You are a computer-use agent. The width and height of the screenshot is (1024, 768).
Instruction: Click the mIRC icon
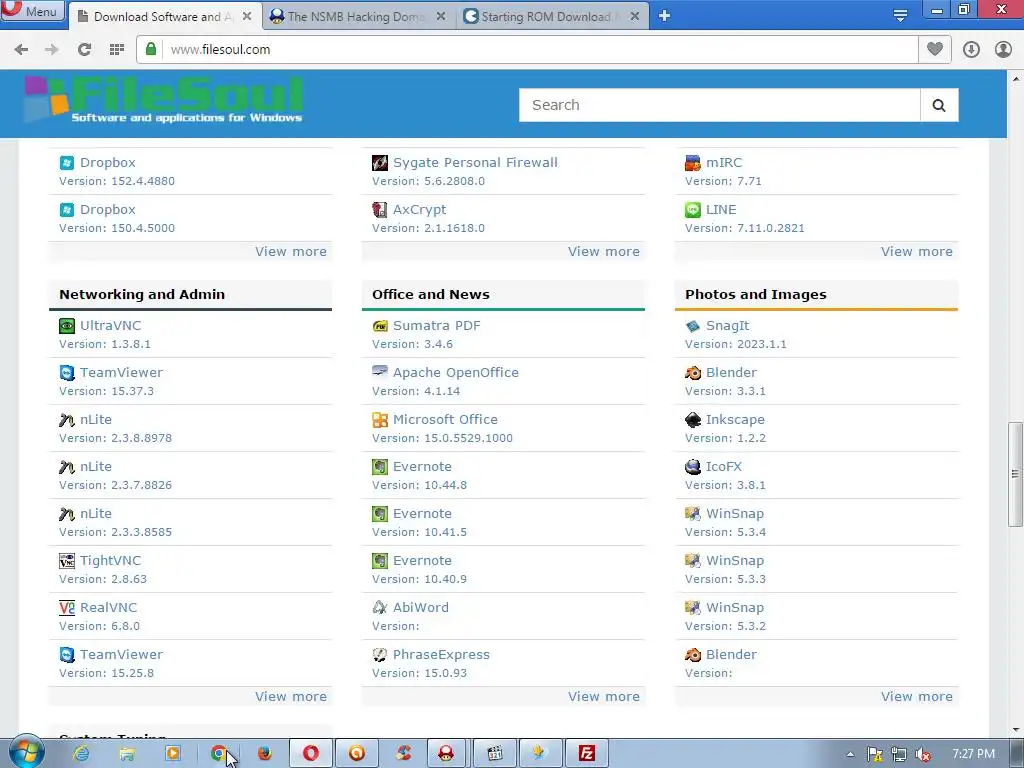click(692, 163)
